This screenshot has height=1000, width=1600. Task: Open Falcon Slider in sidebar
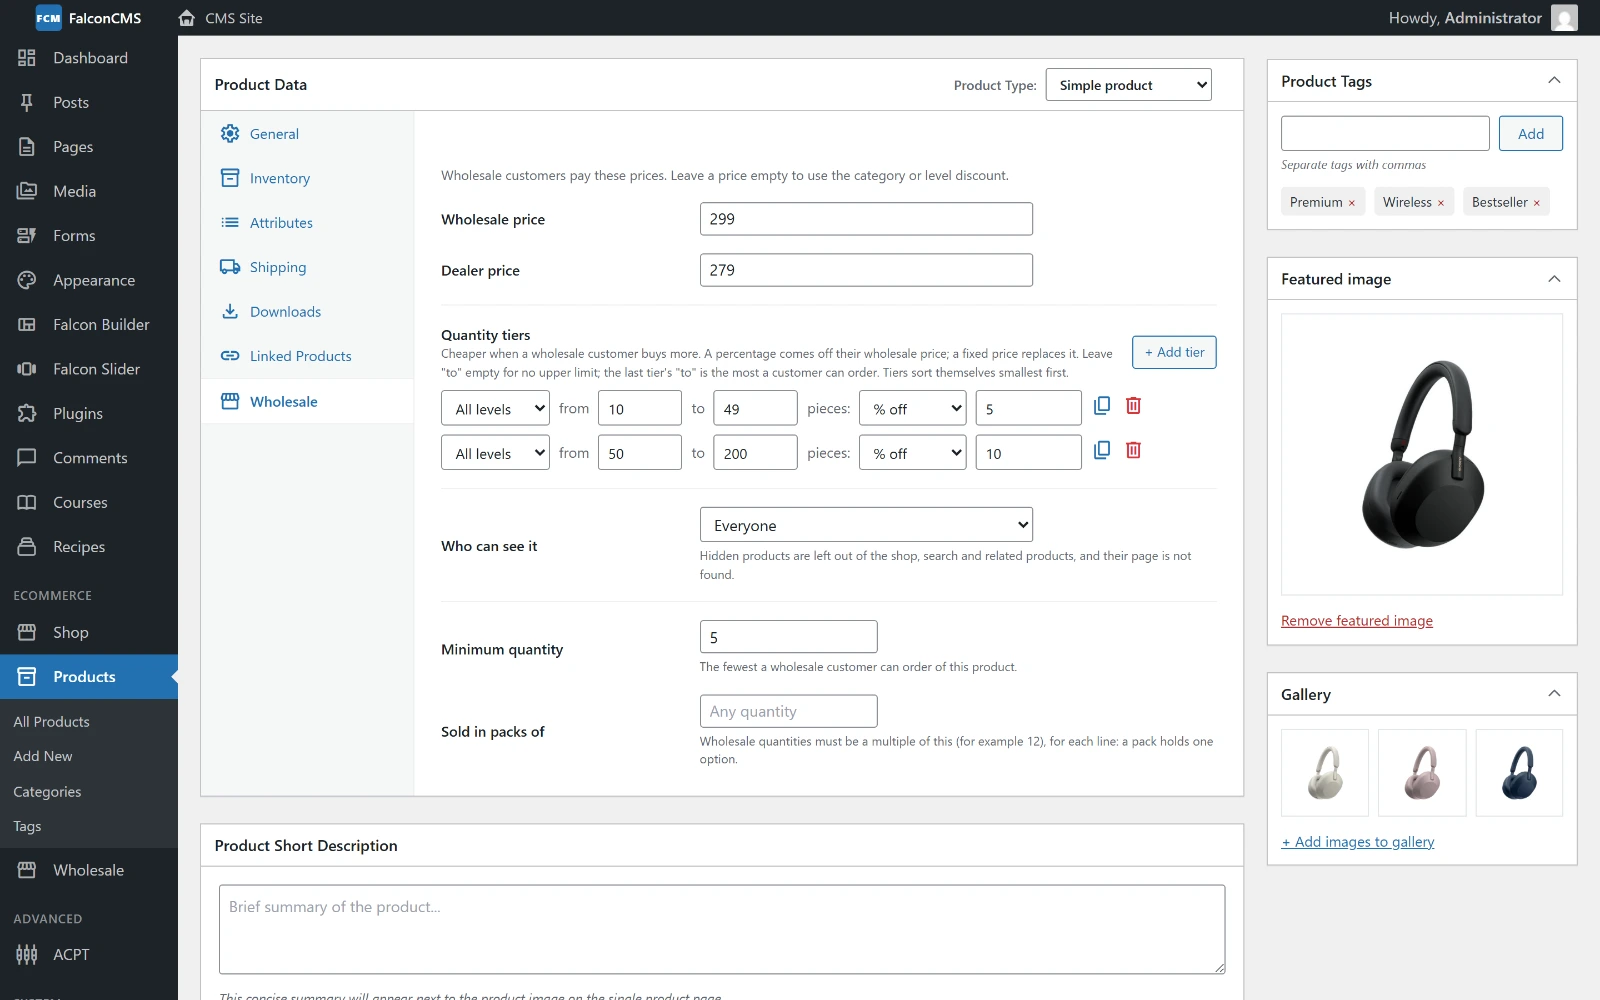coord(89,369)
